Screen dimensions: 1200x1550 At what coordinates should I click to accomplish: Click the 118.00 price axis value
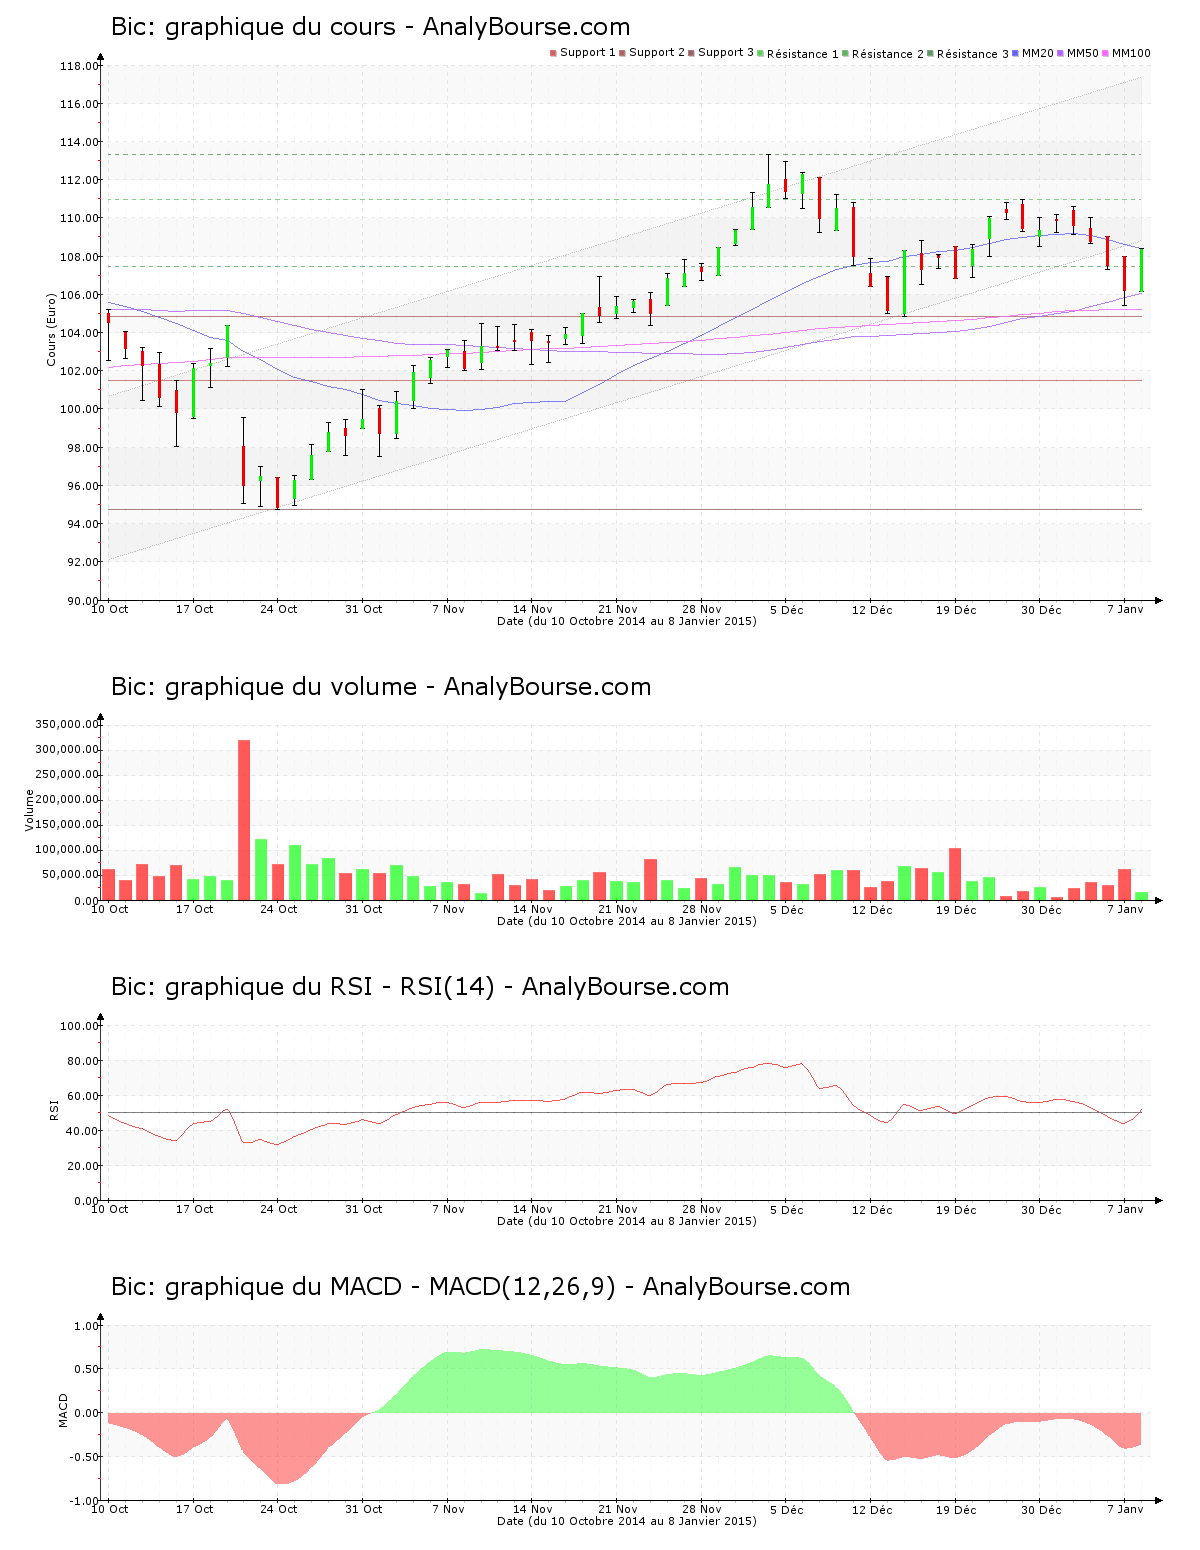pos(79,66)
